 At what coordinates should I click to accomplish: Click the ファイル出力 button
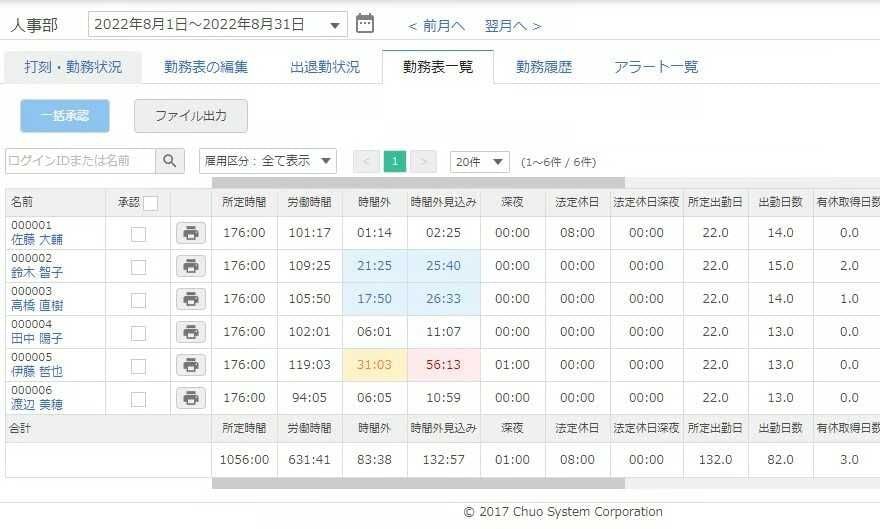click(x=190, y=116)
